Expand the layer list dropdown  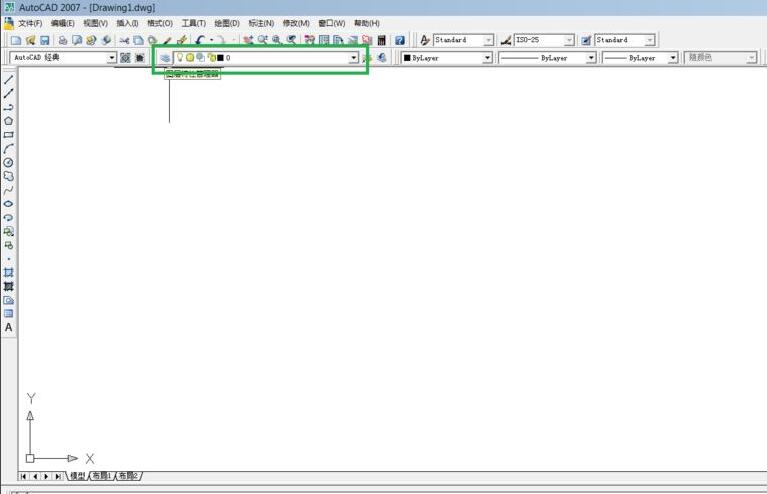point(354,58)
